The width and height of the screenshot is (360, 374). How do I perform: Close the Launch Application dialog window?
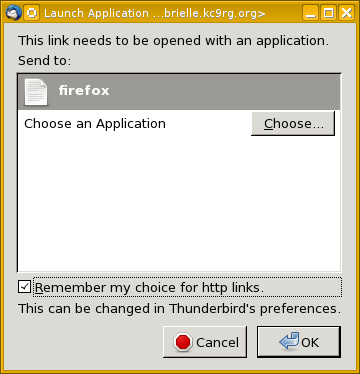[347, 13]
